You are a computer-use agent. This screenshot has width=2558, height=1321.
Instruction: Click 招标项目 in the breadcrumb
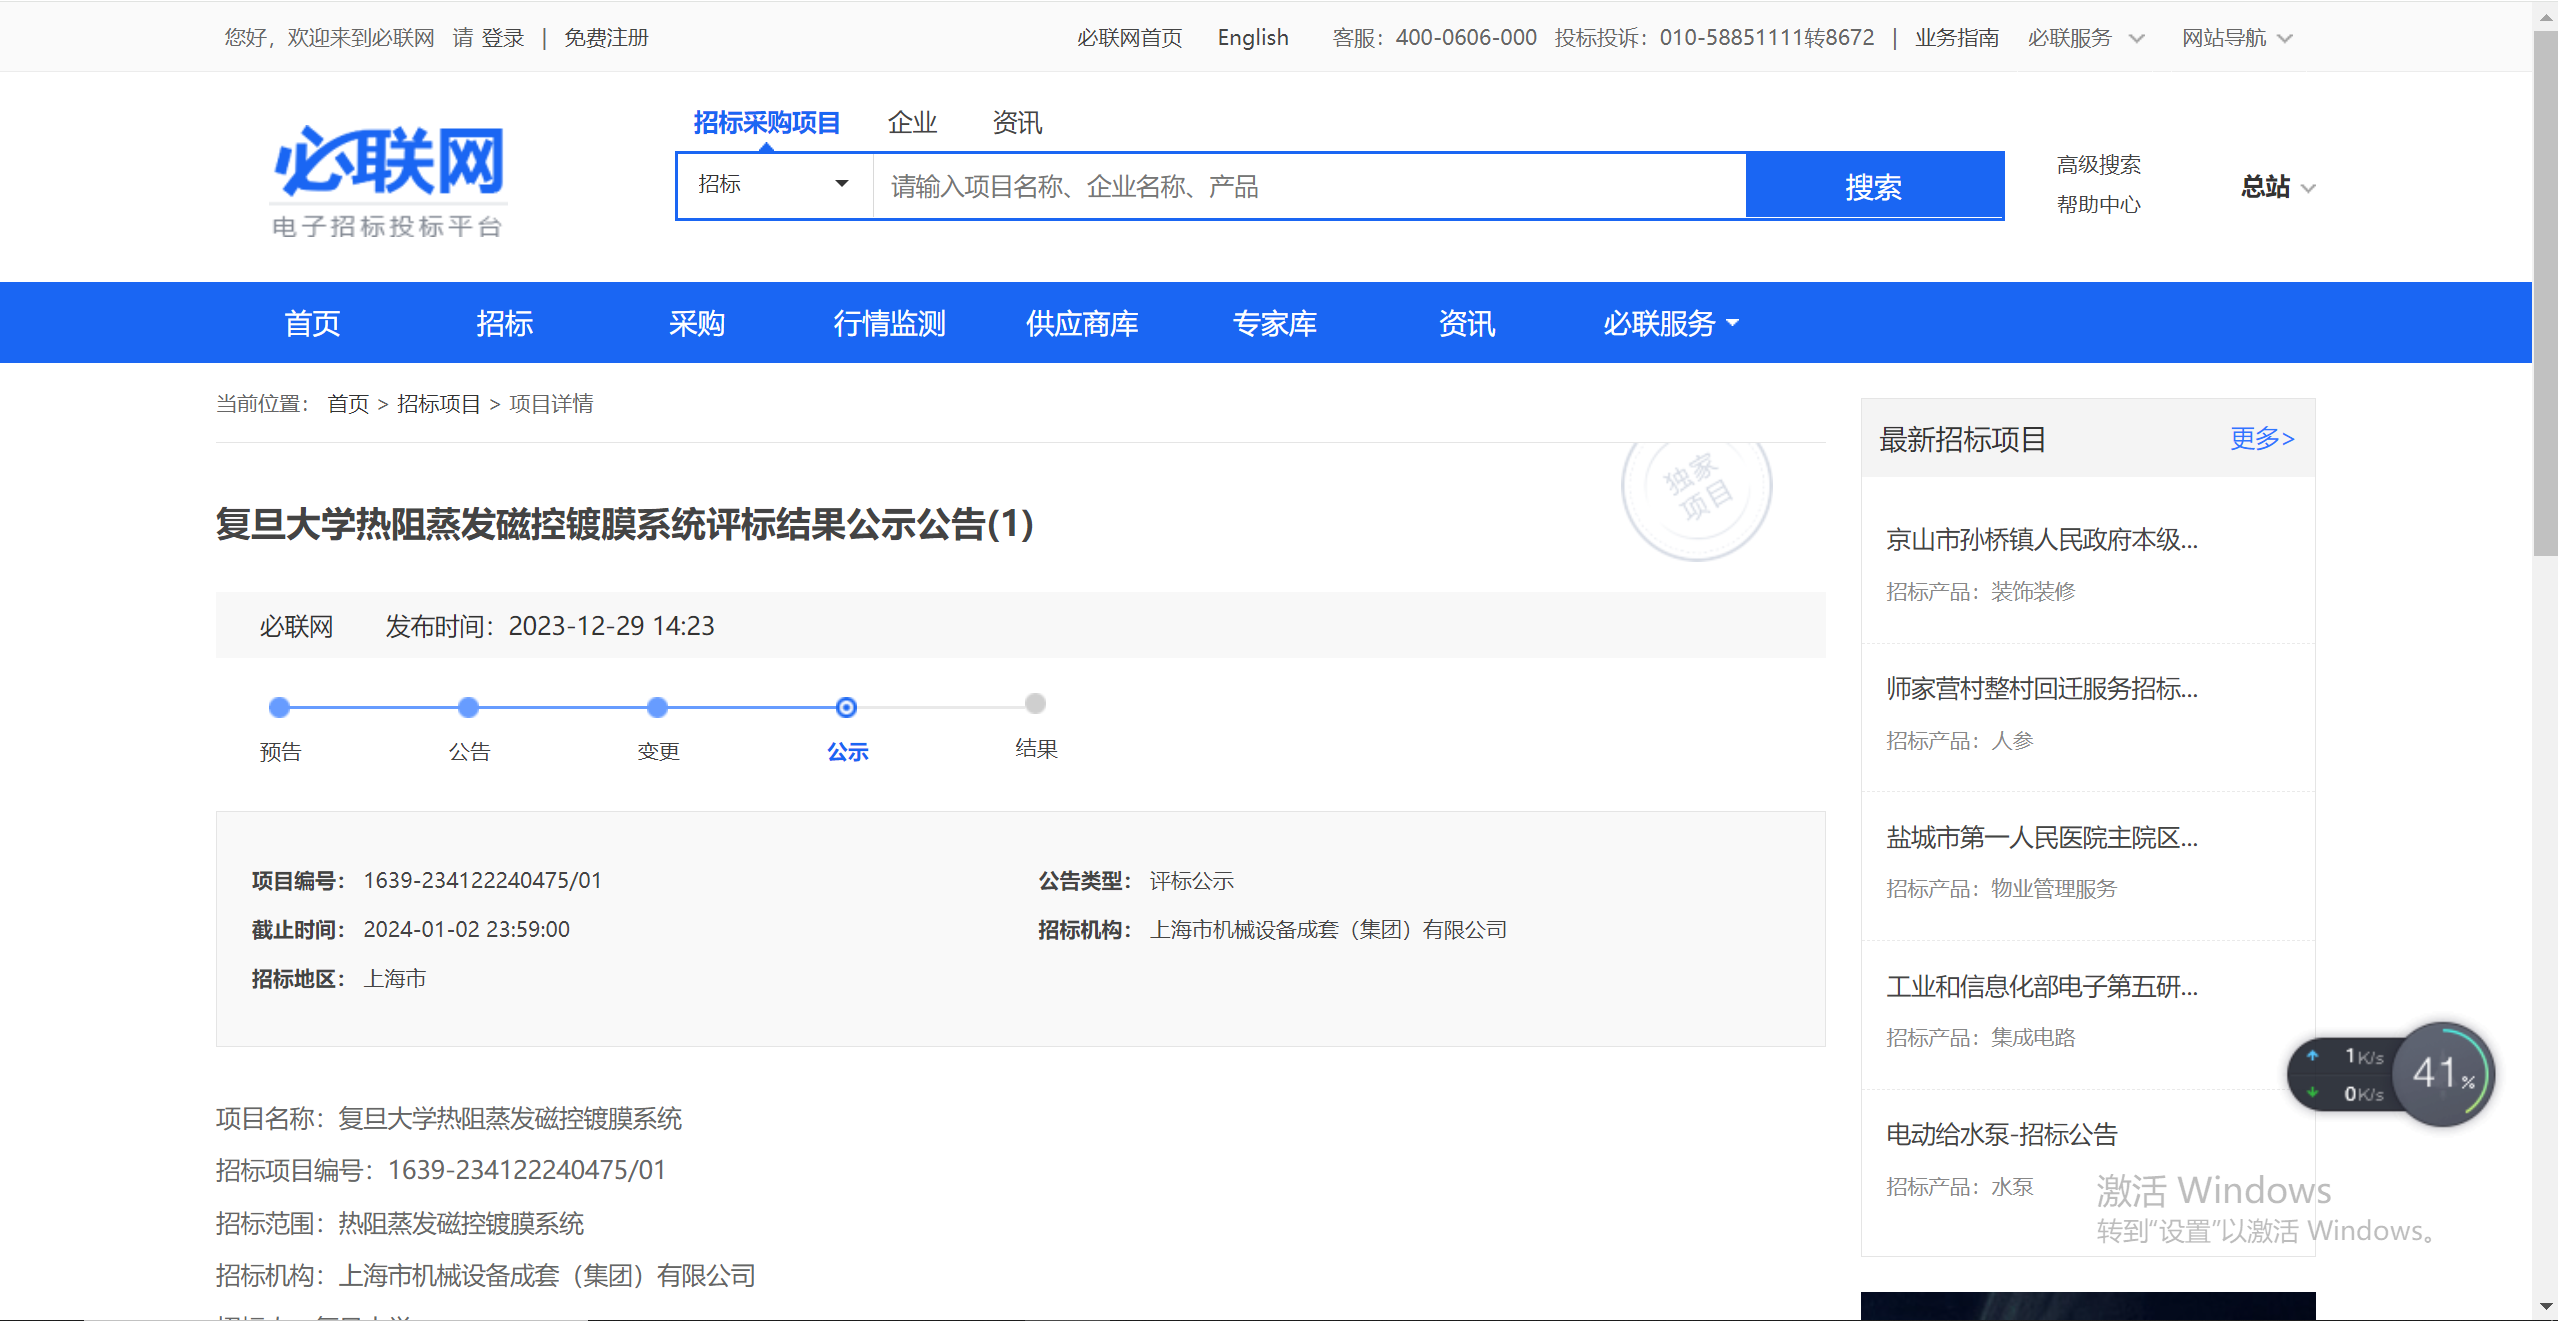(439, 404)
